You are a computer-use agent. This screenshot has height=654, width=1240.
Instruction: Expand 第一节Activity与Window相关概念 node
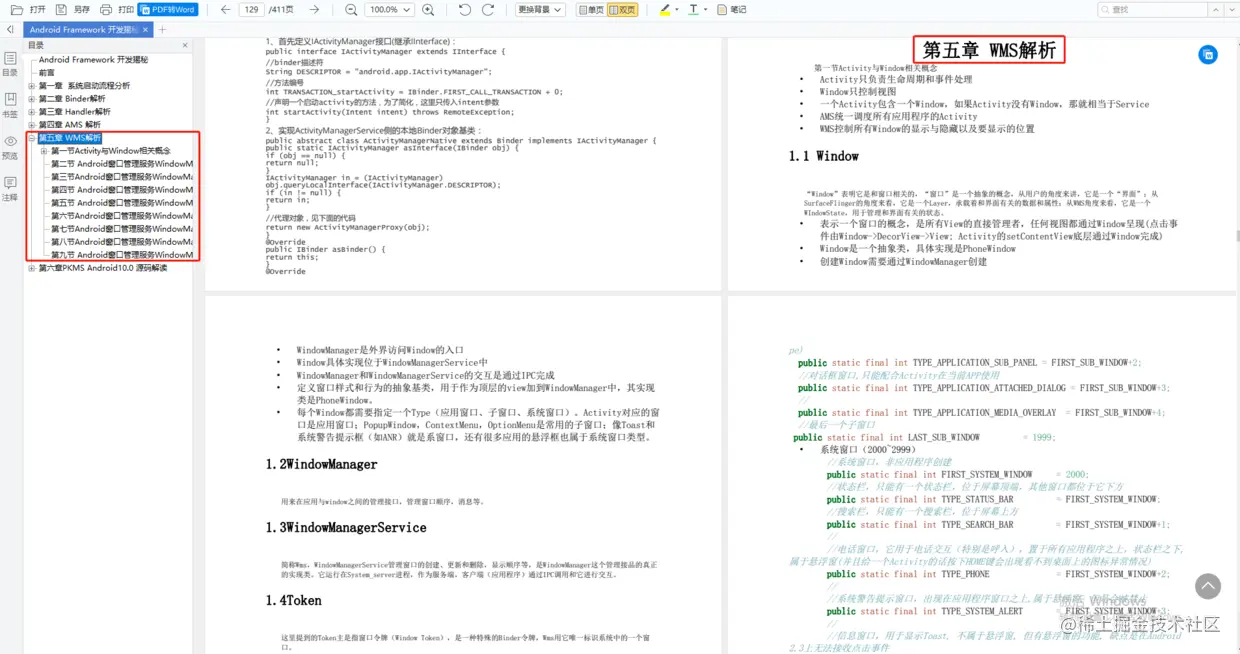[x=44, y=151]
